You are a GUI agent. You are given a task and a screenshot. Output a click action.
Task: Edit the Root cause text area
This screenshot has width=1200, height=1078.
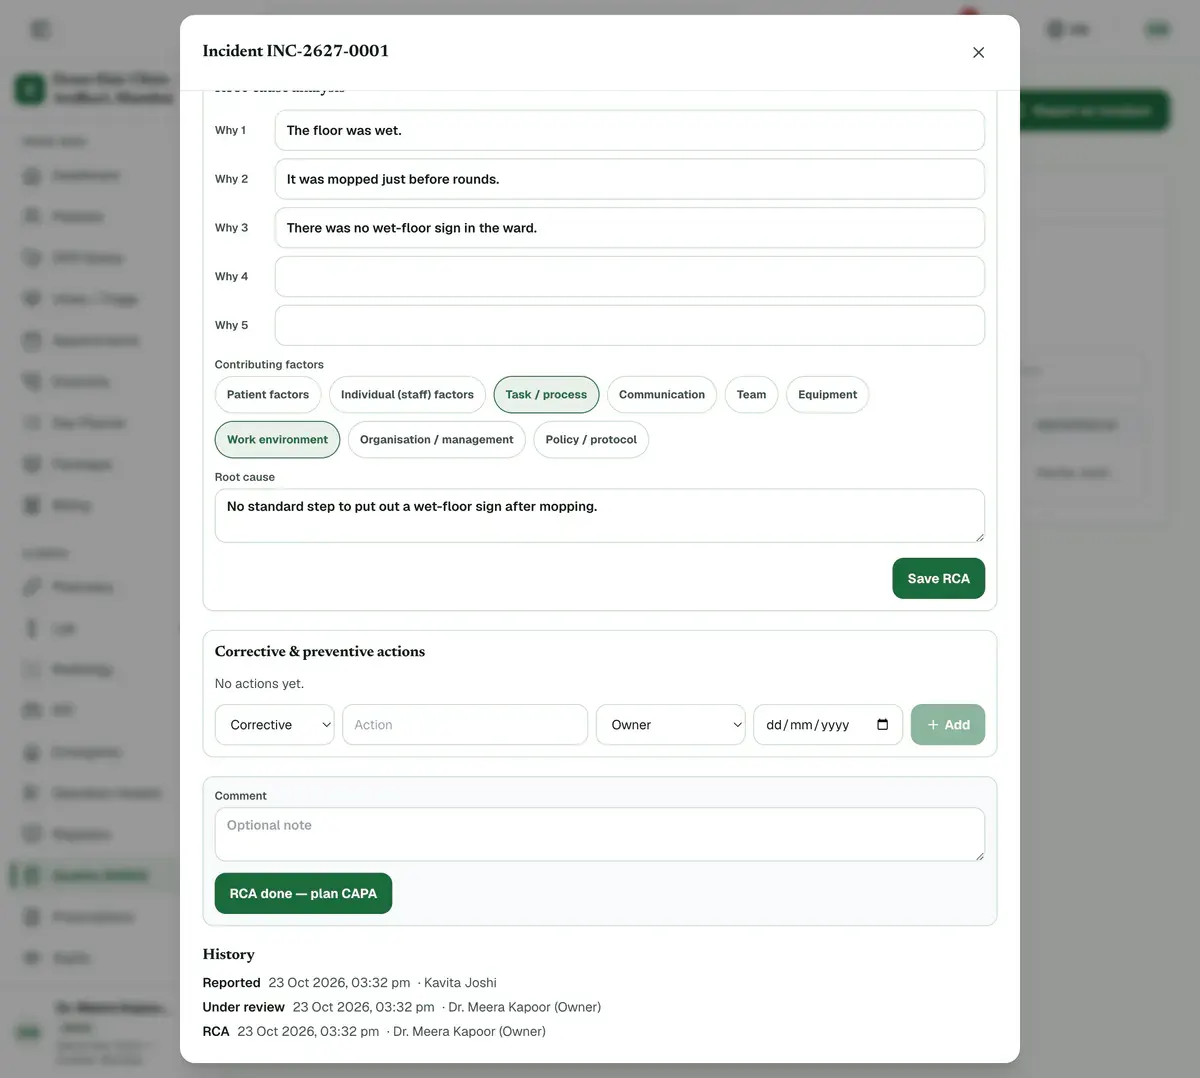coord(599,515)
